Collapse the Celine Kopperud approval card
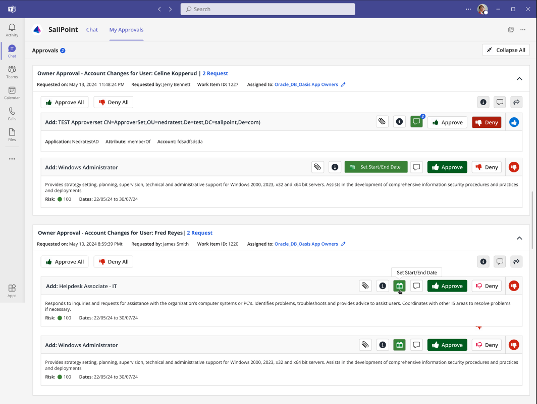 pos(519,79)
